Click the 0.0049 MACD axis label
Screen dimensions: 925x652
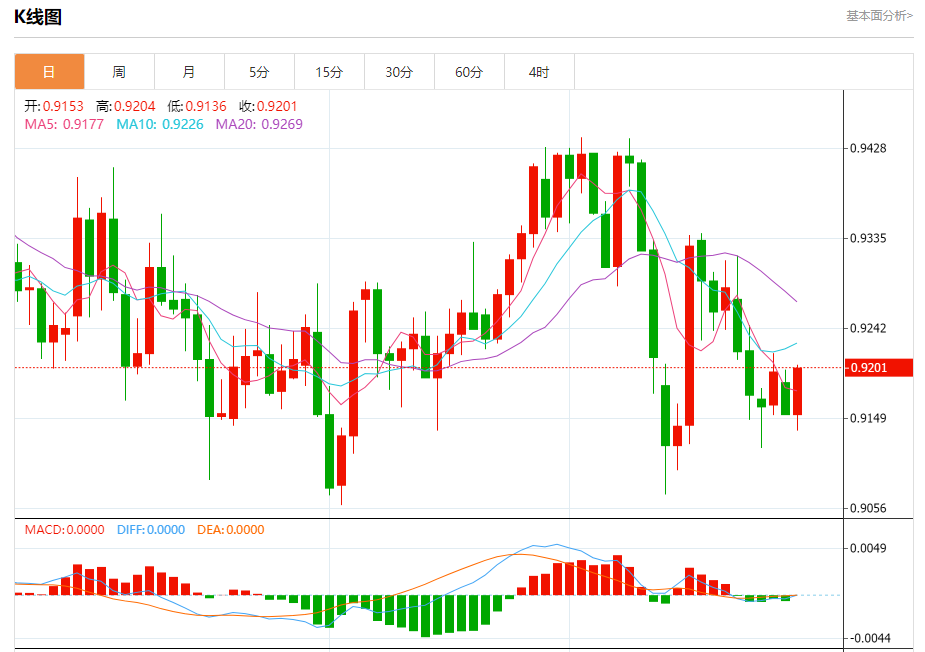point(868,548)
